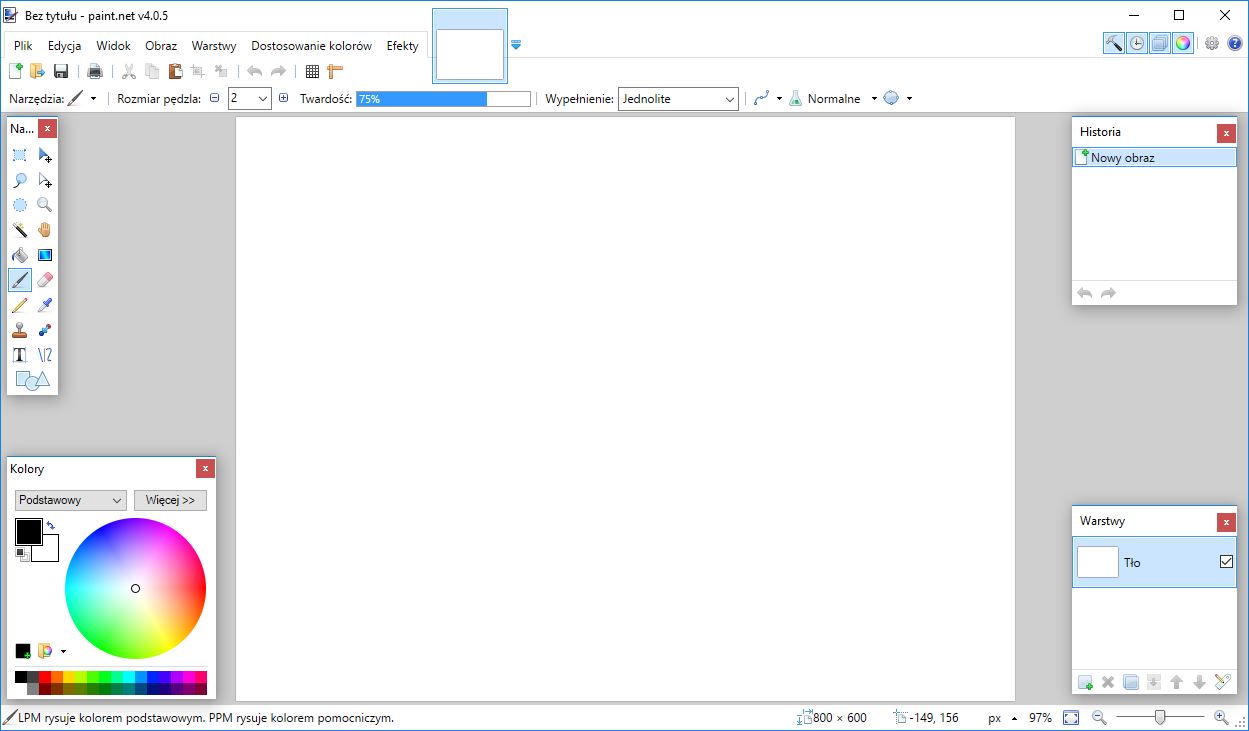Expand the image list arrow
Image resolution: width=1249 pixels, height=731 pixels.
(516, 45)
